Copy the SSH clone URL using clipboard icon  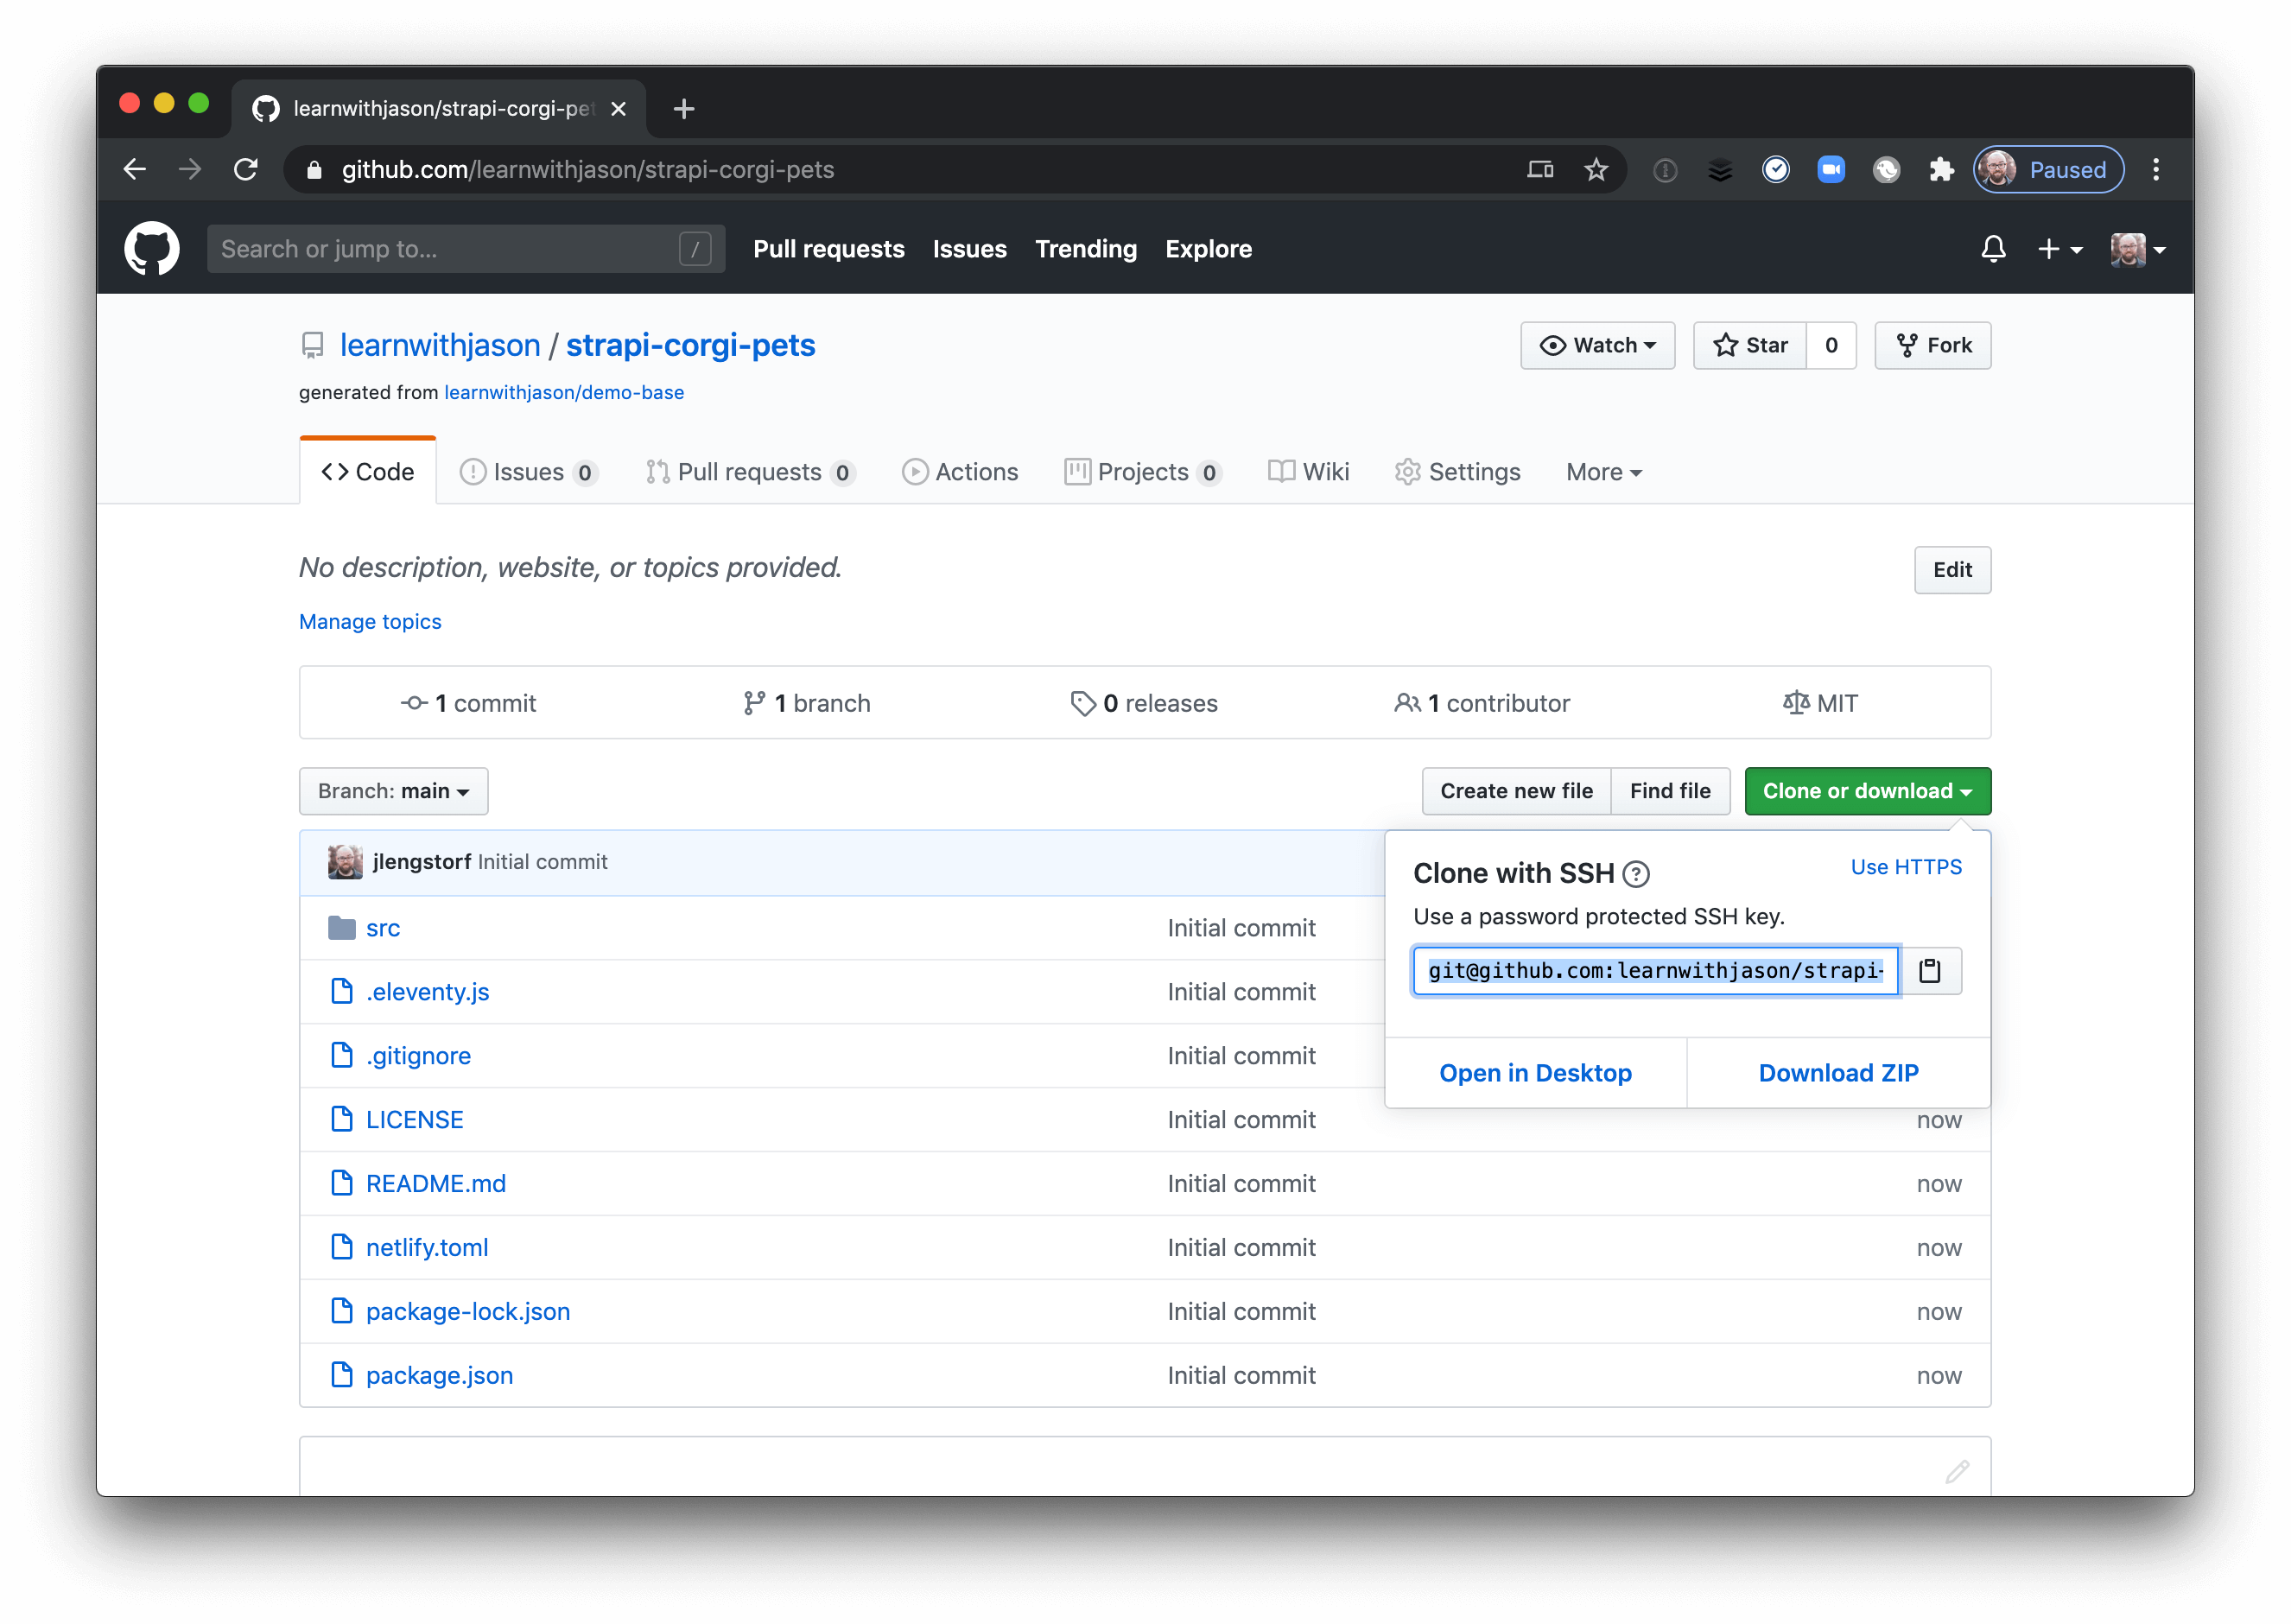point(1929,970)
